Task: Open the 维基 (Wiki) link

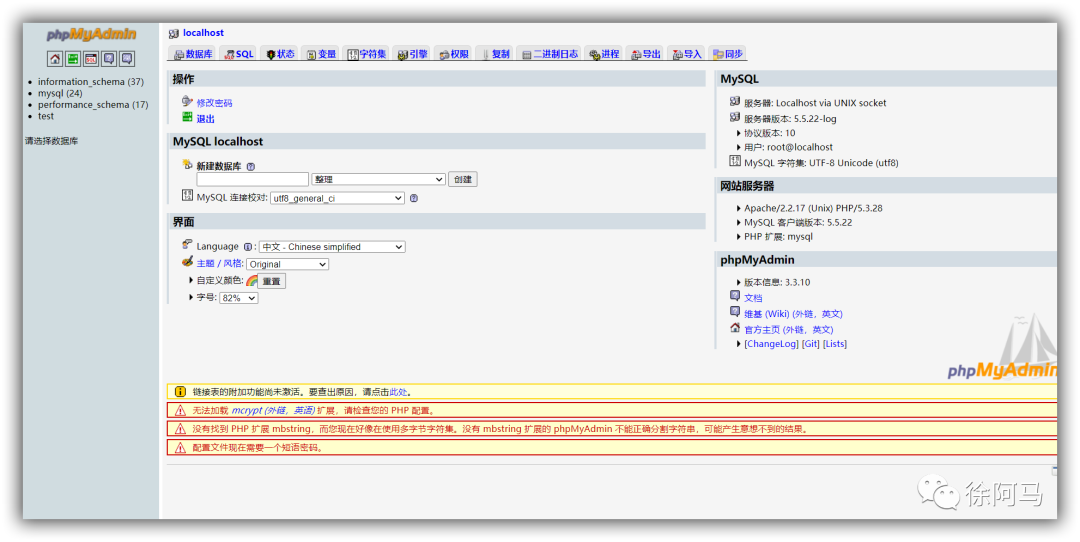Action: (x=793, y=314)
